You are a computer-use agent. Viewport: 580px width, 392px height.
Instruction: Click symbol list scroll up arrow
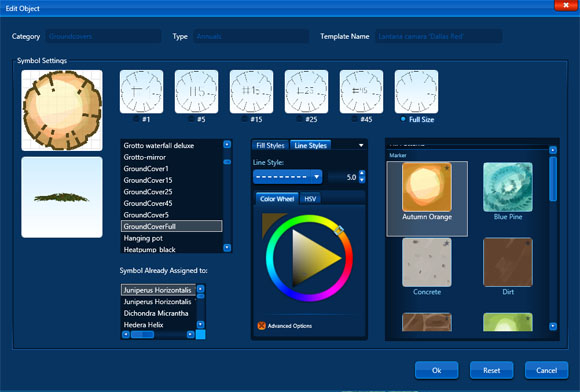(x=227, y=144)
